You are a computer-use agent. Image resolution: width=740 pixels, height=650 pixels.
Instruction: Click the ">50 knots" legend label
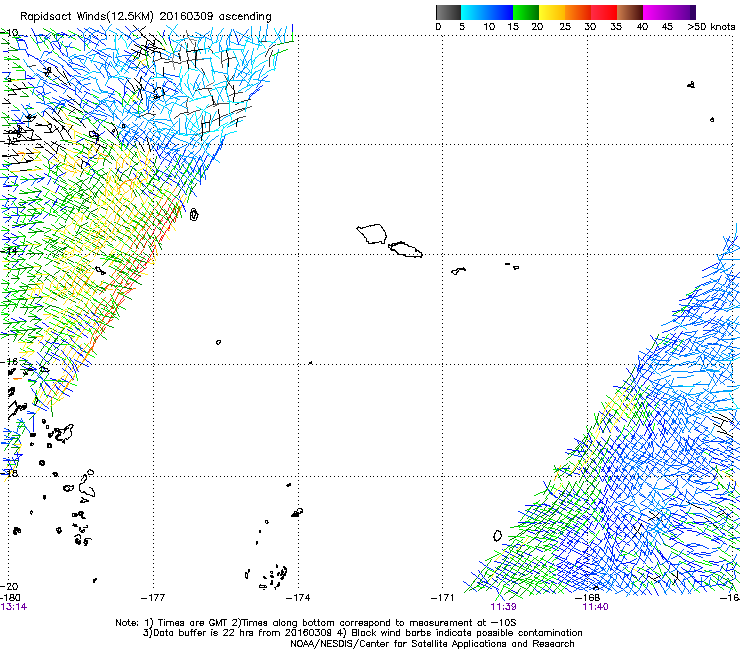(x=712, y=26)
